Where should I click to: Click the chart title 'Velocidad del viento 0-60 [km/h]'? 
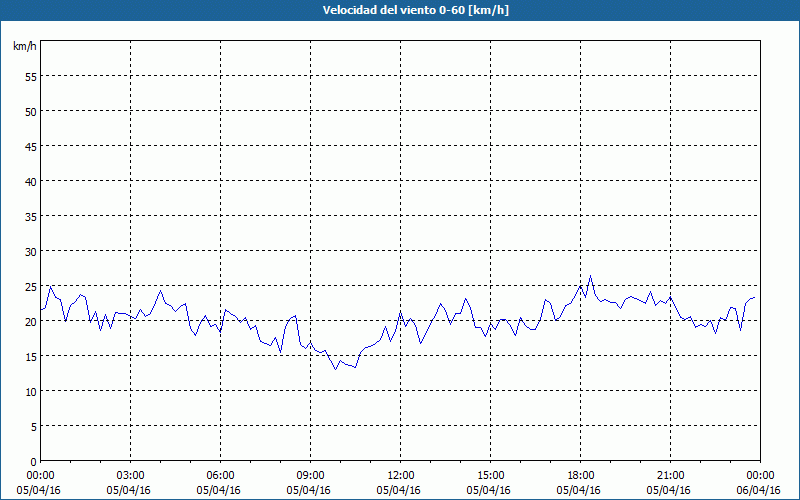pos(415,10)
